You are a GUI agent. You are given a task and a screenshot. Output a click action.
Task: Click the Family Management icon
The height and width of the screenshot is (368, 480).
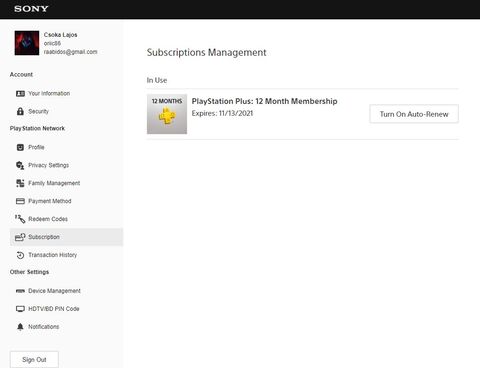(20, 183)
